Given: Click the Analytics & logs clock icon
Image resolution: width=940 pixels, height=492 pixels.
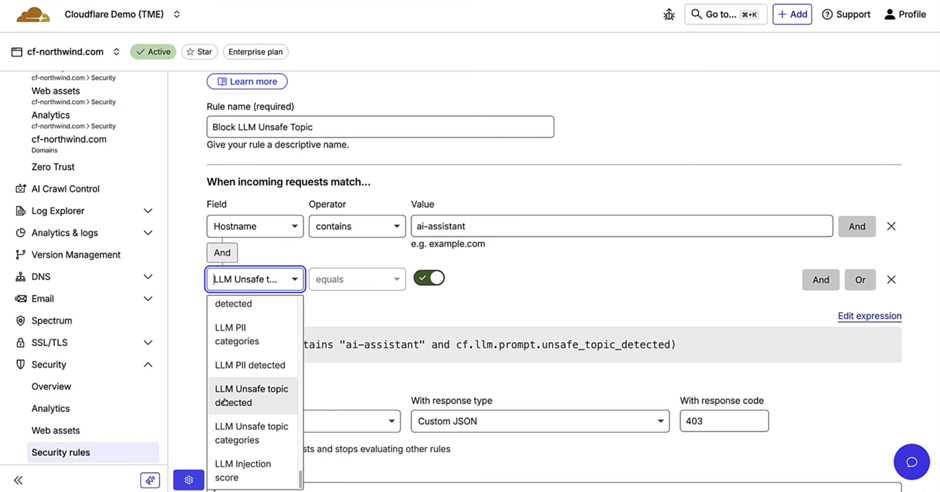Looking at the screenshot, I should pos(20,233).
